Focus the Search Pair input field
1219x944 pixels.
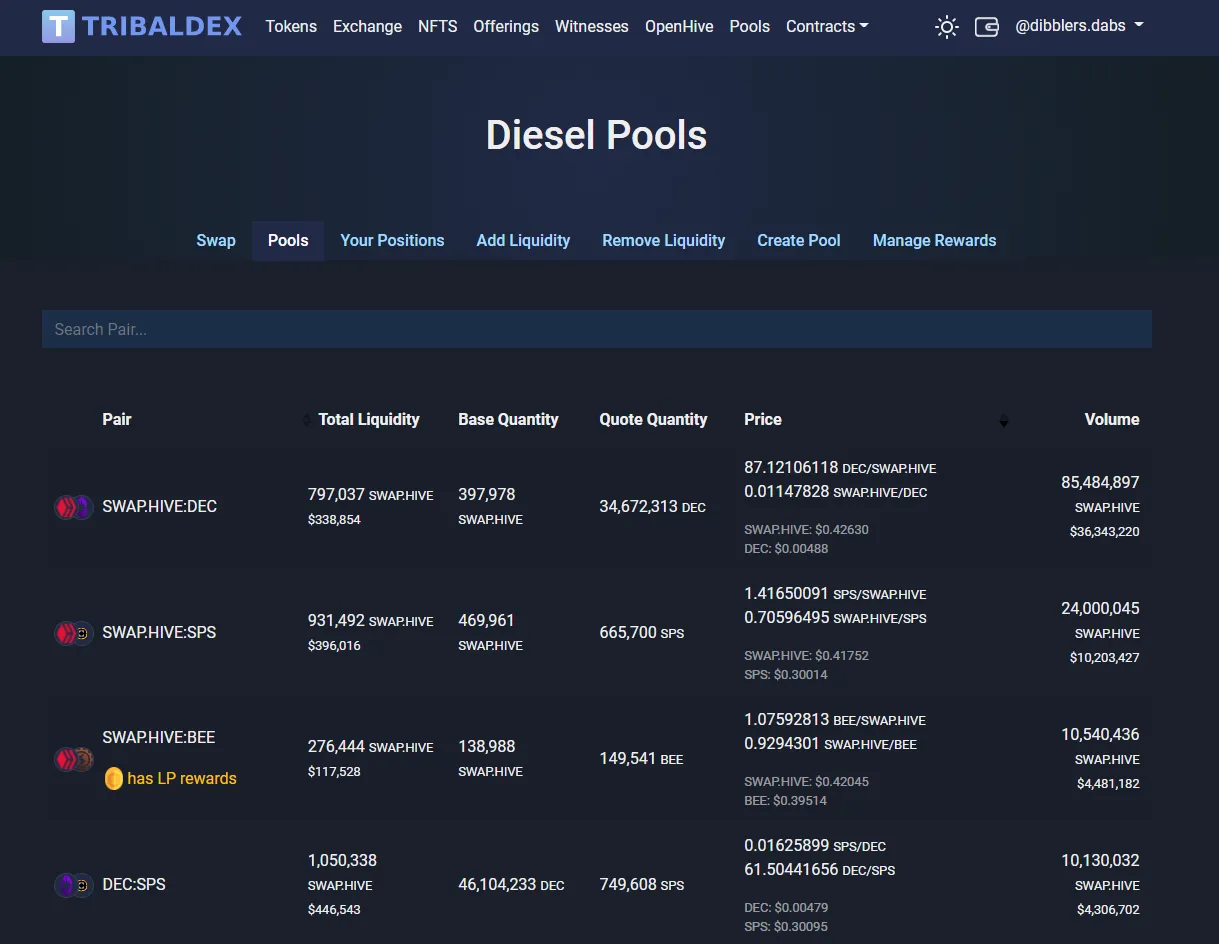(x=597, y=329)
